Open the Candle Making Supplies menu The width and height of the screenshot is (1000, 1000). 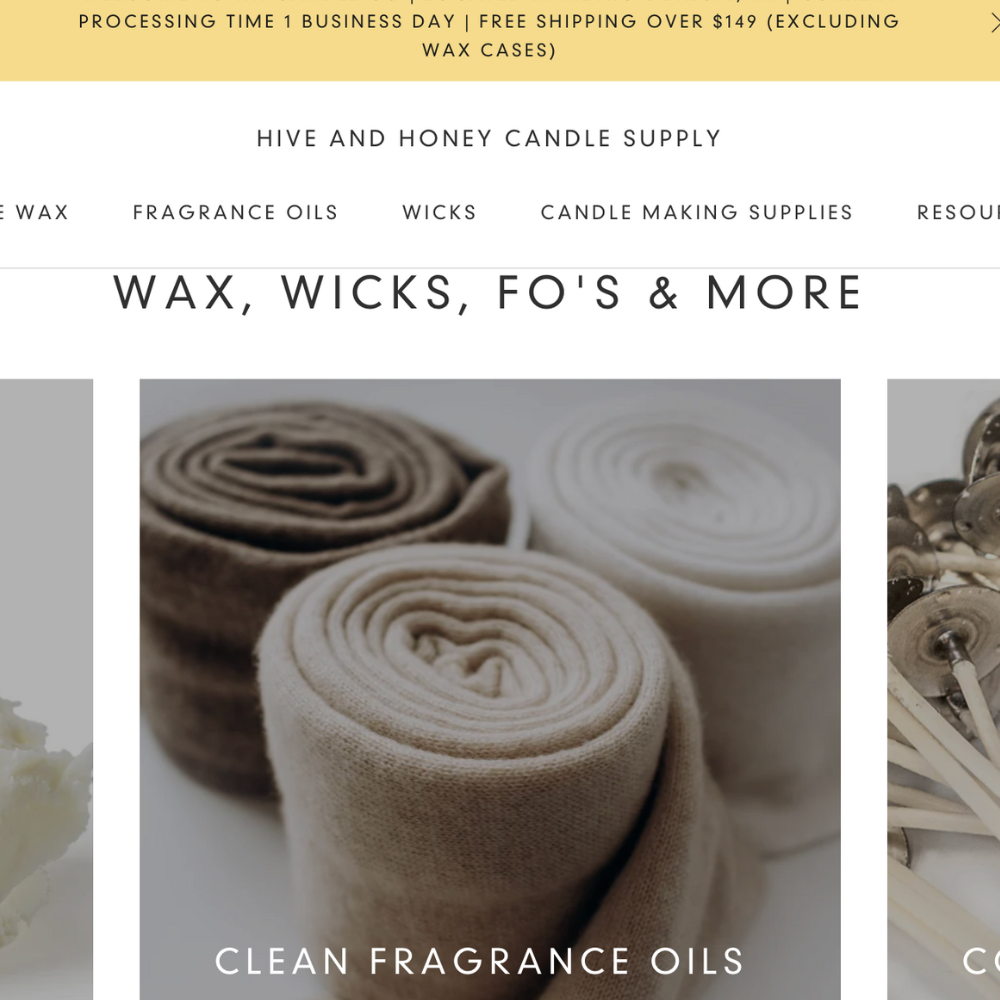[696, 212]
